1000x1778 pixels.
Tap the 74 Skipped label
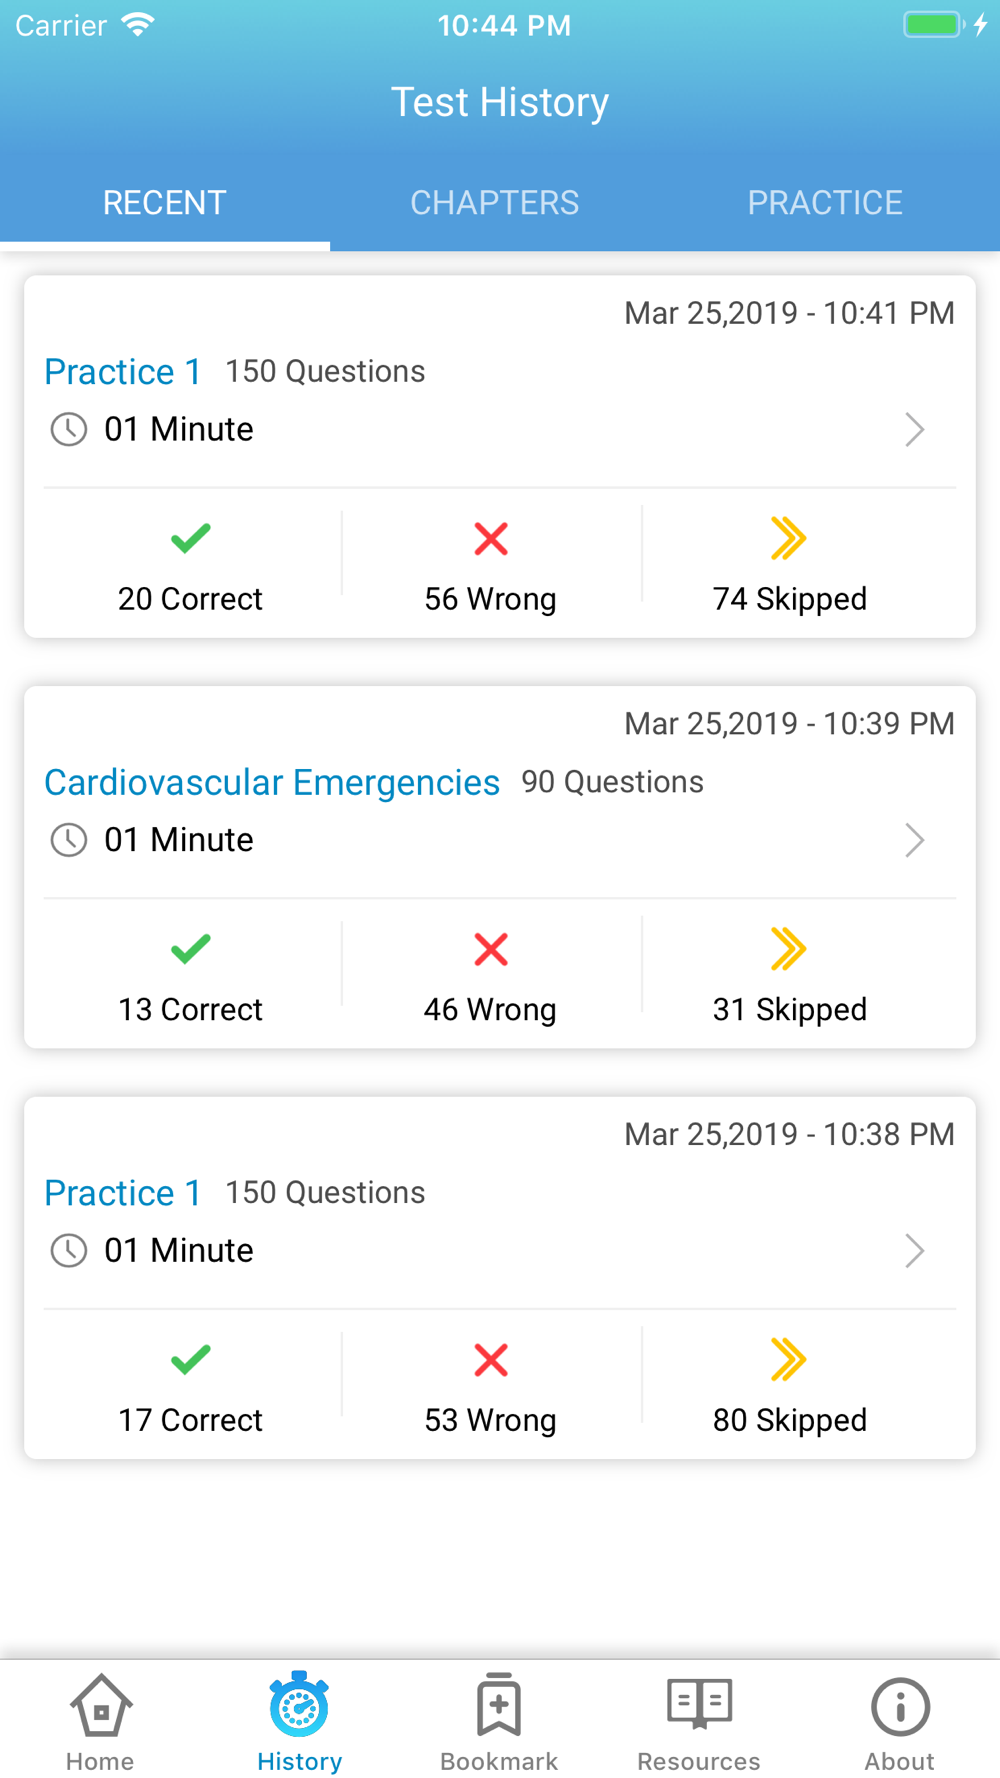coord(790,599)
